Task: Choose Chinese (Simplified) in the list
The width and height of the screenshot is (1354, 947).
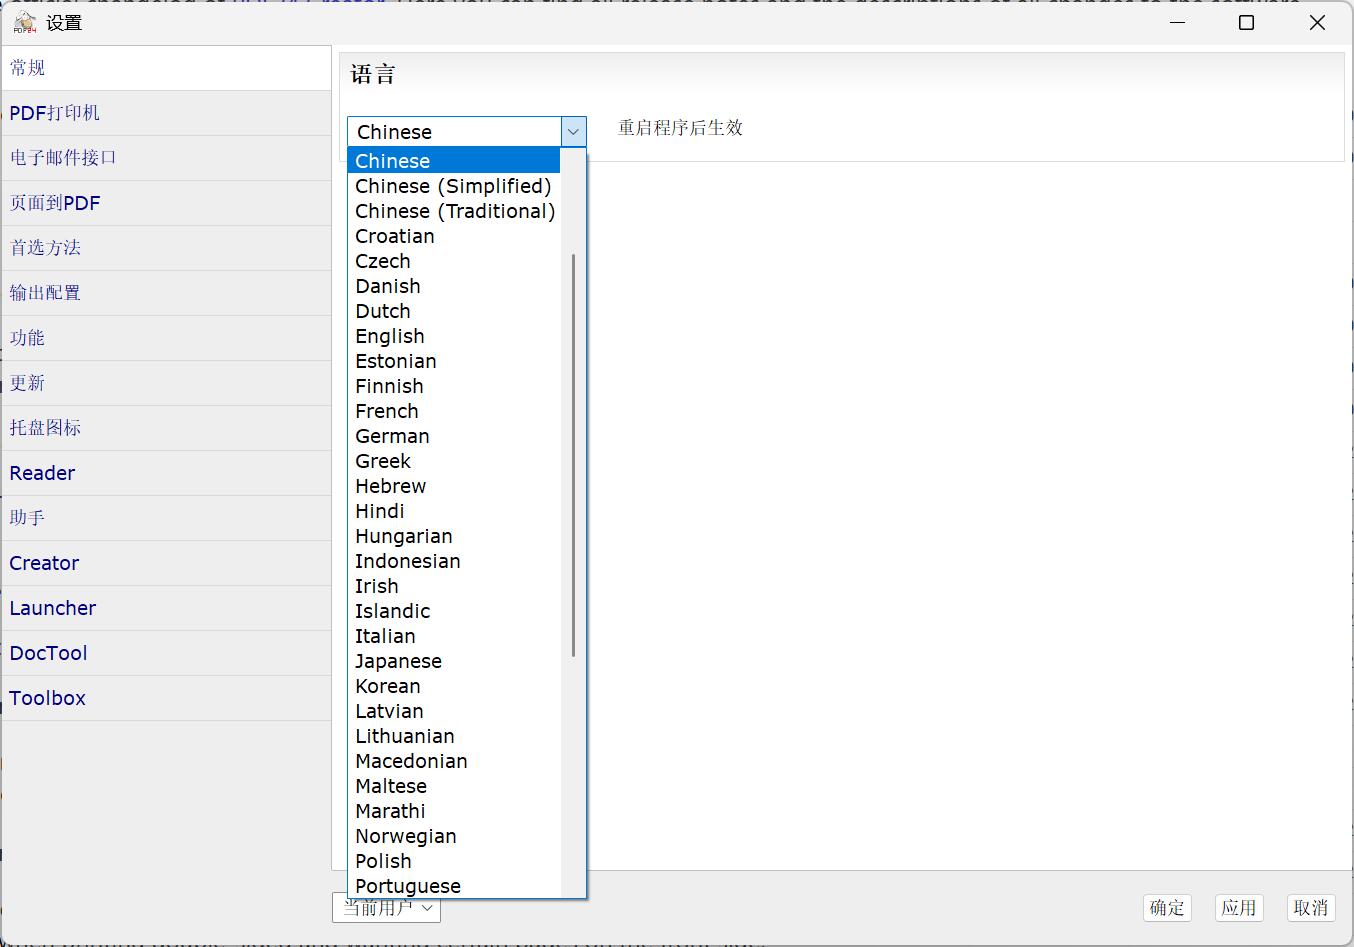Action: click(x=453, y=186)
